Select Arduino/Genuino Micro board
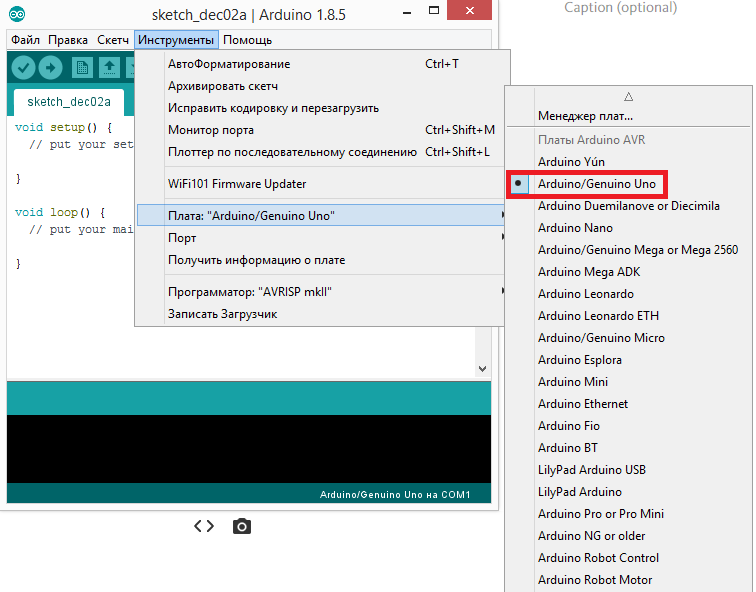The height and width of the screenshot is (592, 756). coord(629,338)
